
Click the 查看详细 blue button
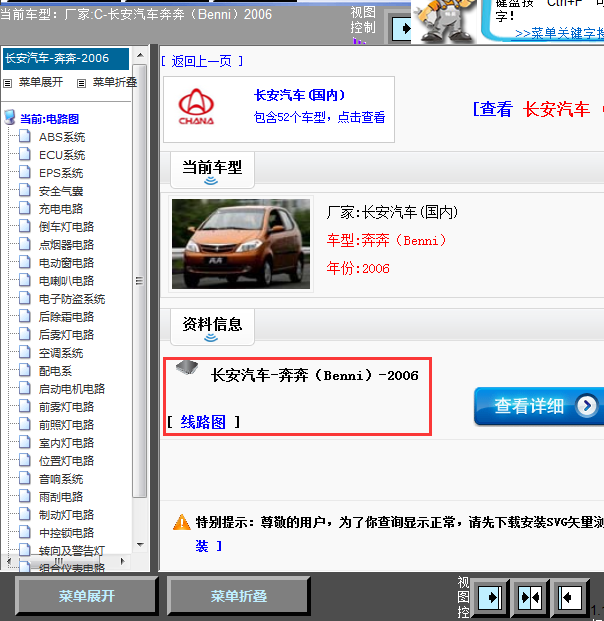point(539,406)
